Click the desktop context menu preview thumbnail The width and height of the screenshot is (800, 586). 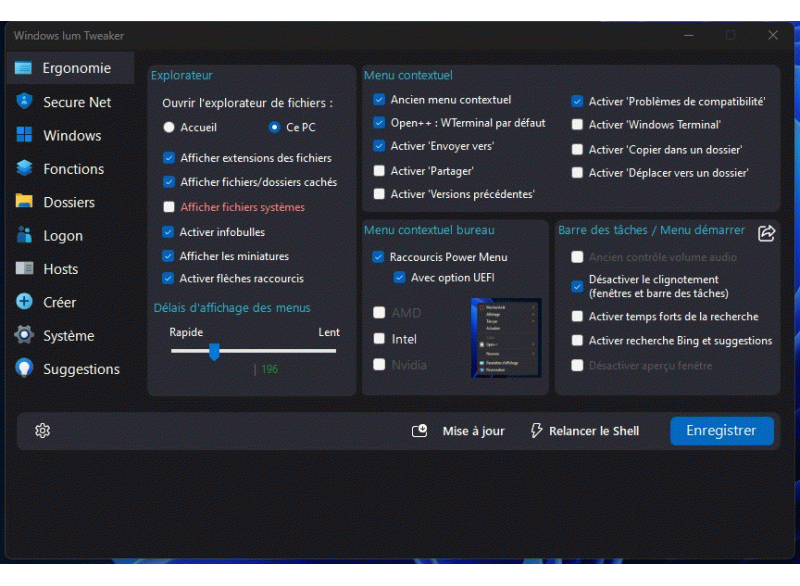[x=506, y=338]
